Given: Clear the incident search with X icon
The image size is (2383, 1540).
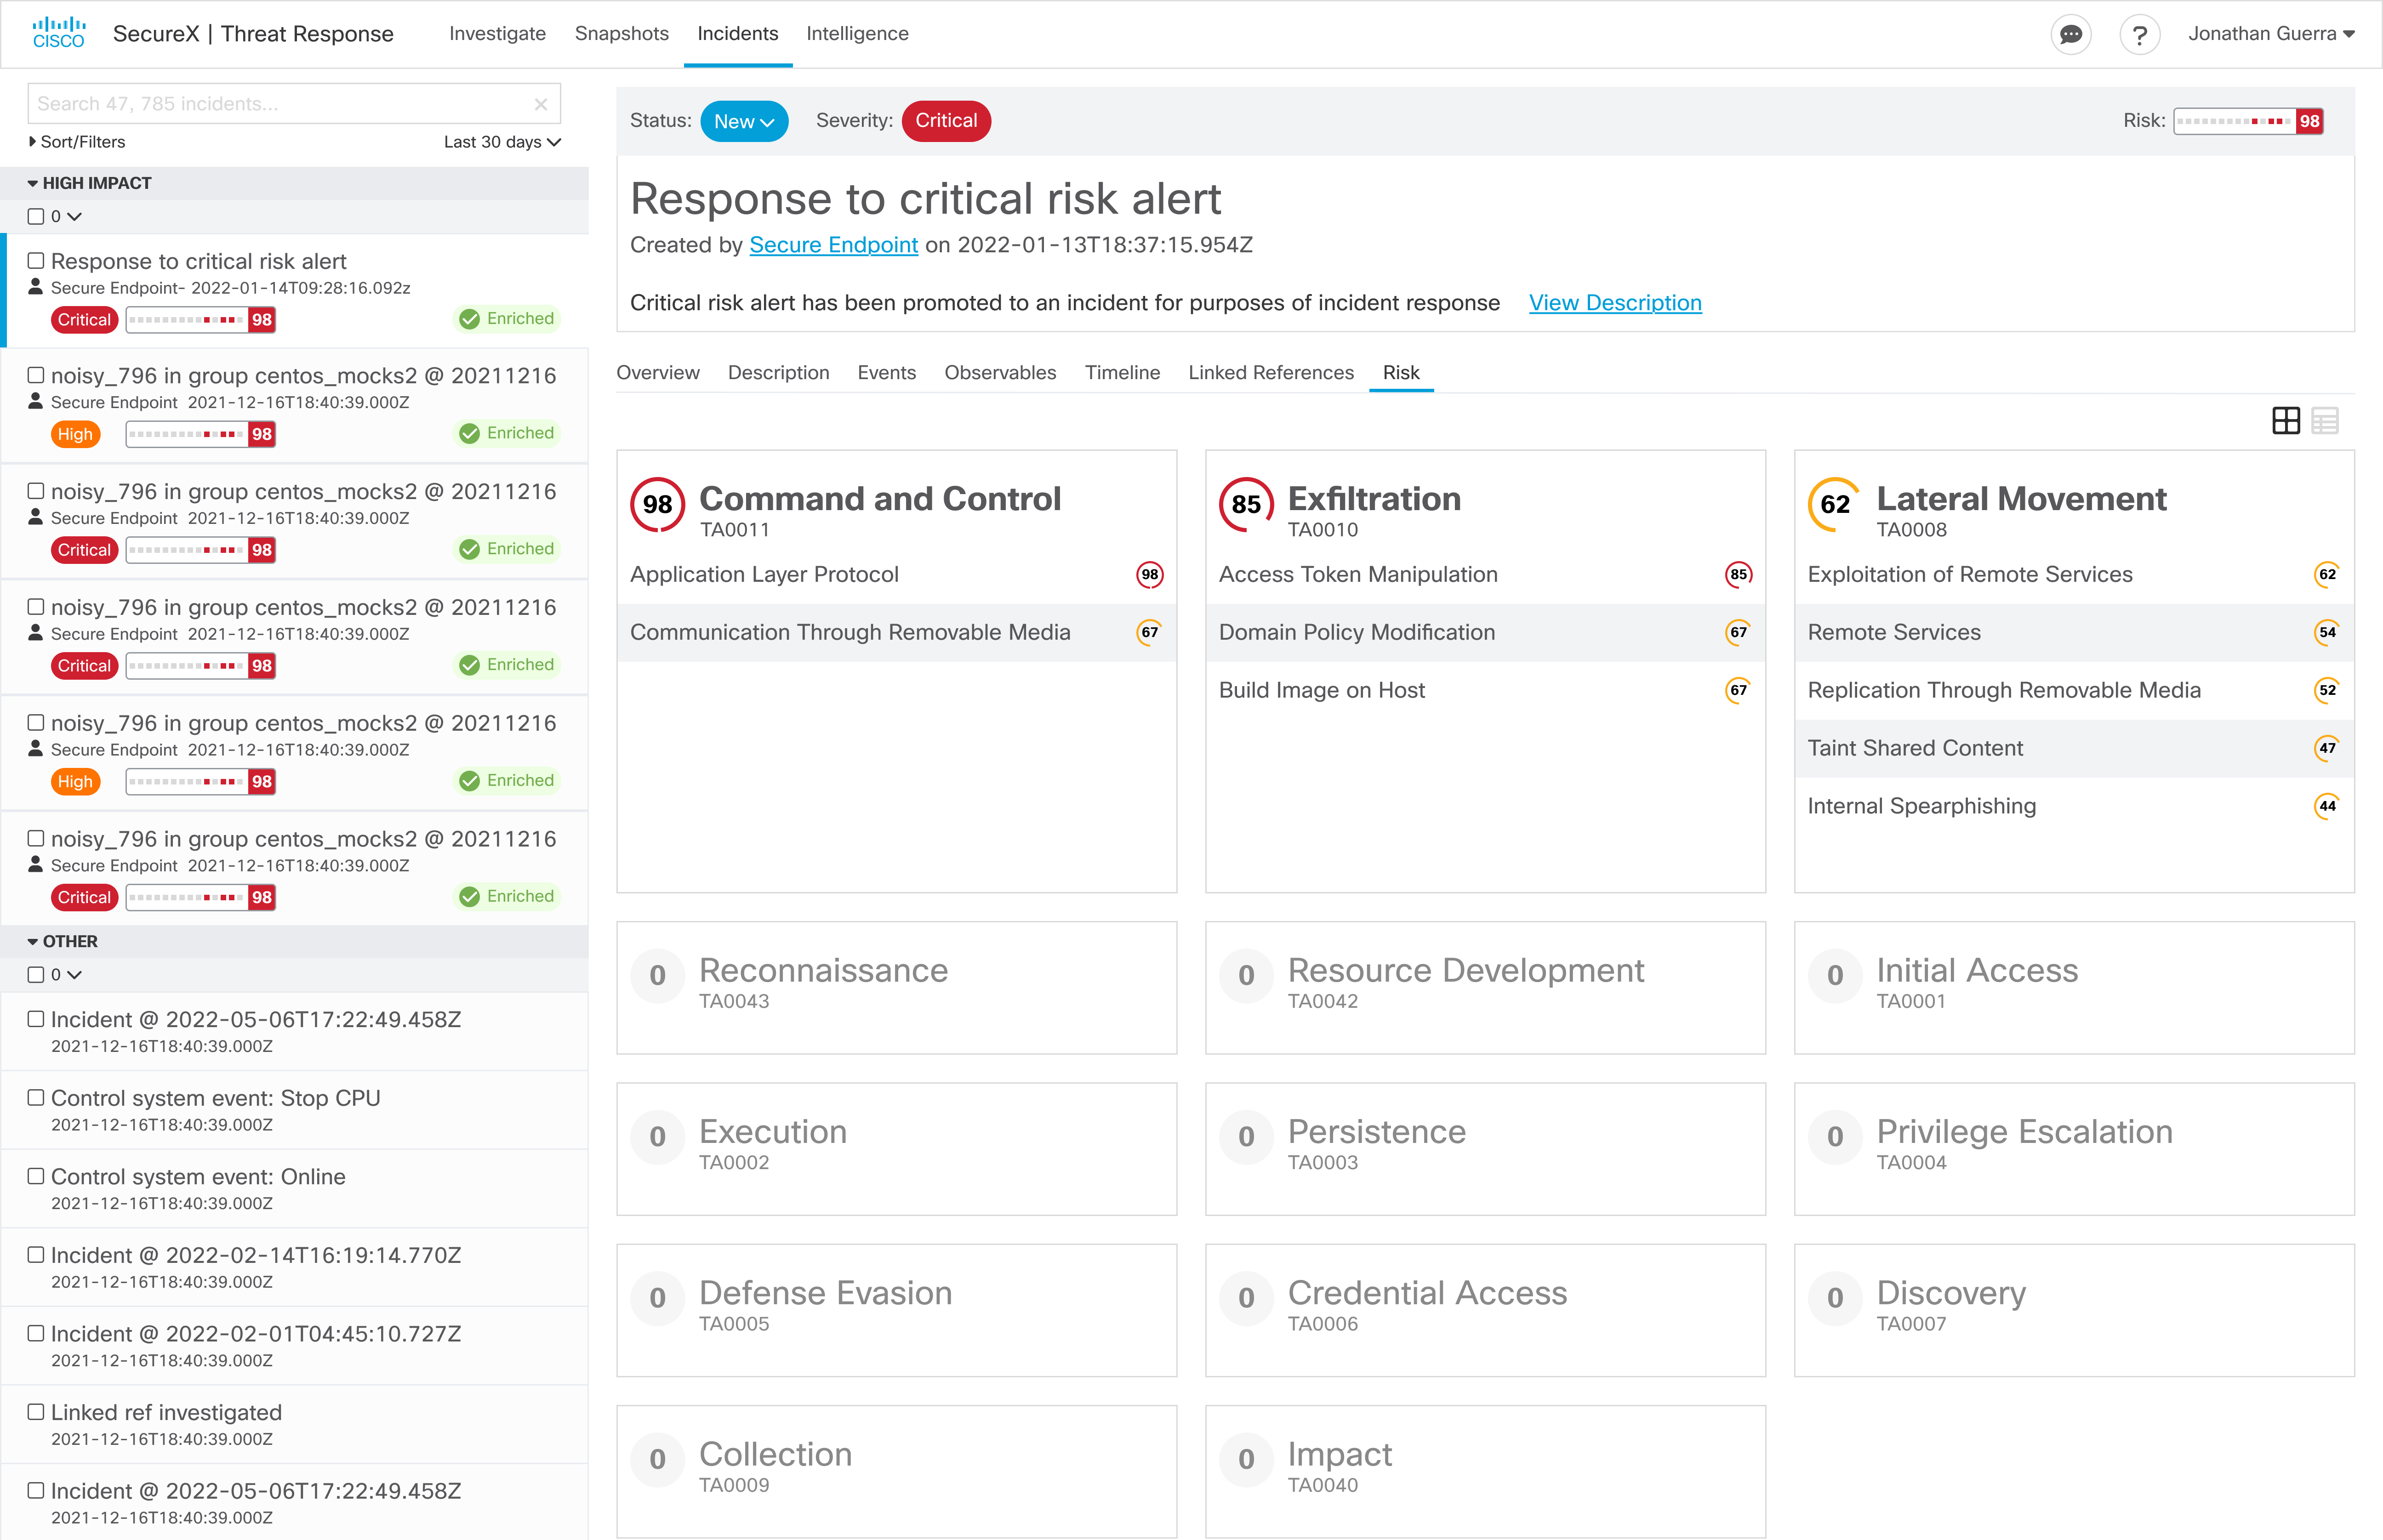Looking at the screenshot, I should pos(541,104).
